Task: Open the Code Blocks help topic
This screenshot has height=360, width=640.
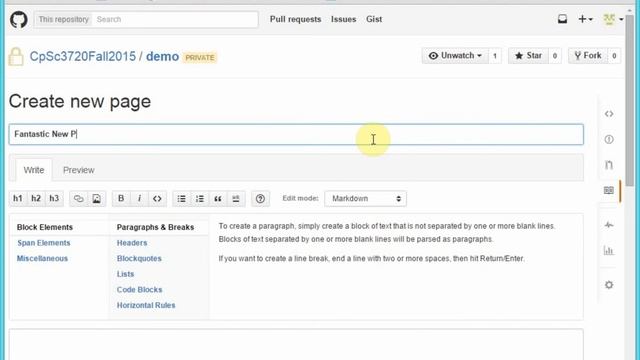Action: tap(140, 289)
